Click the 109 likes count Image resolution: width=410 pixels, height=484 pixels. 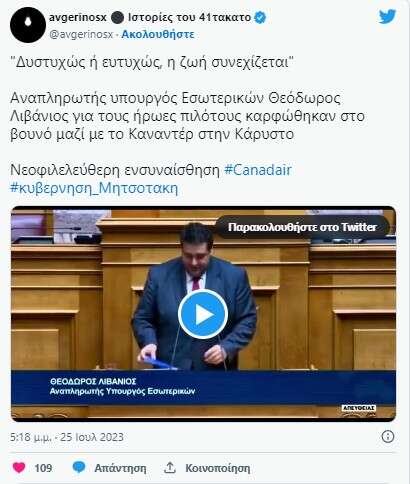[43, 468]
